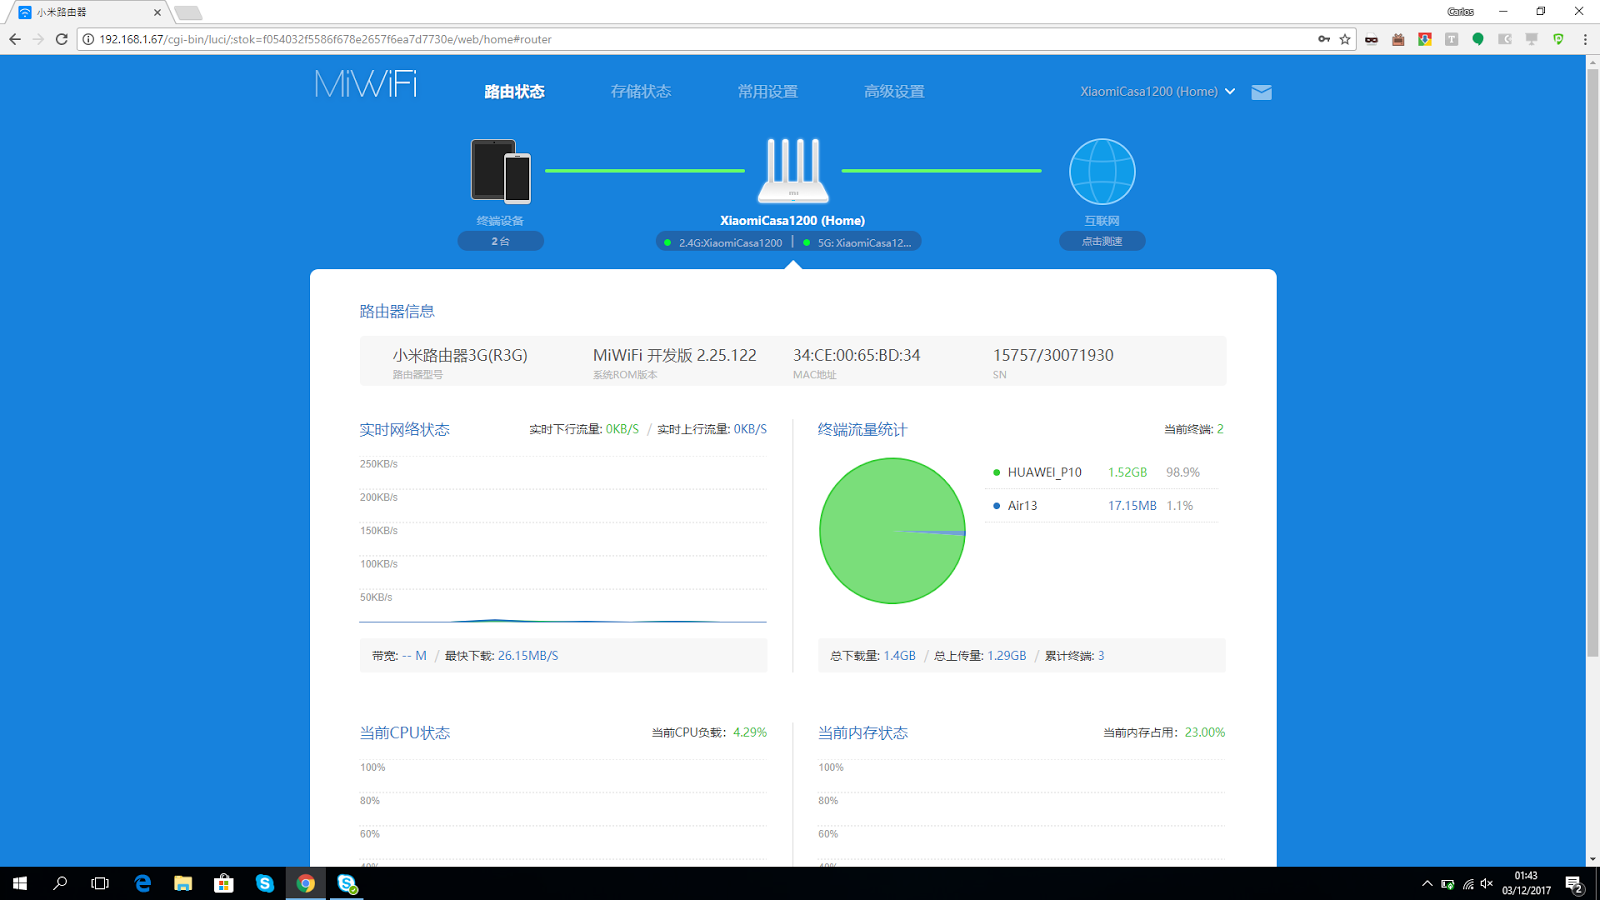The width and height of the screenshot is (1600, 900).
Task: Click the Wi-Fi icon in system tray
Action: click(x=1468, y=884)
